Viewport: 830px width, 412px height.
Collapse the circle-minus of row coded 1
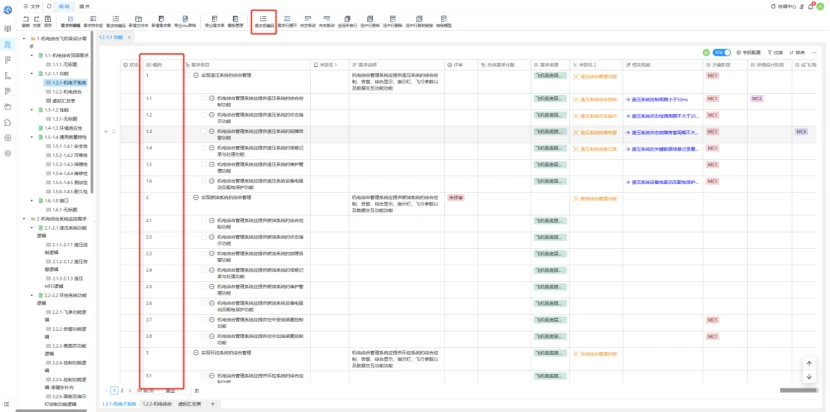(195, 75)
